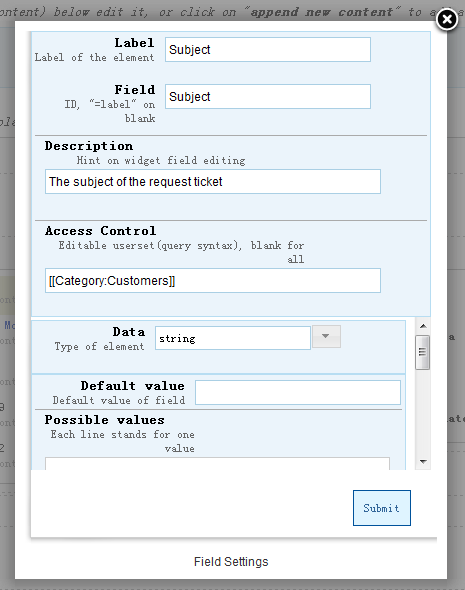Click the bold Field heading text

tap(135, 90)
